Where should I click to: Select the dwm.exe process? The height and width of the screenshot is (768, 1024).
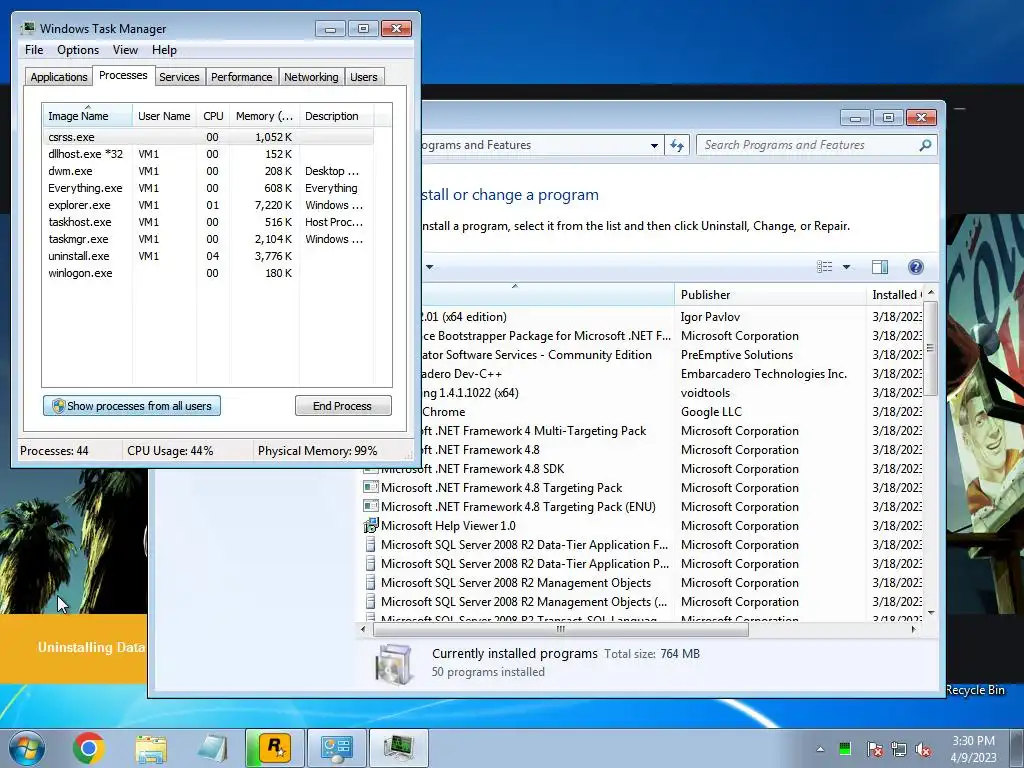coord(208,171)
